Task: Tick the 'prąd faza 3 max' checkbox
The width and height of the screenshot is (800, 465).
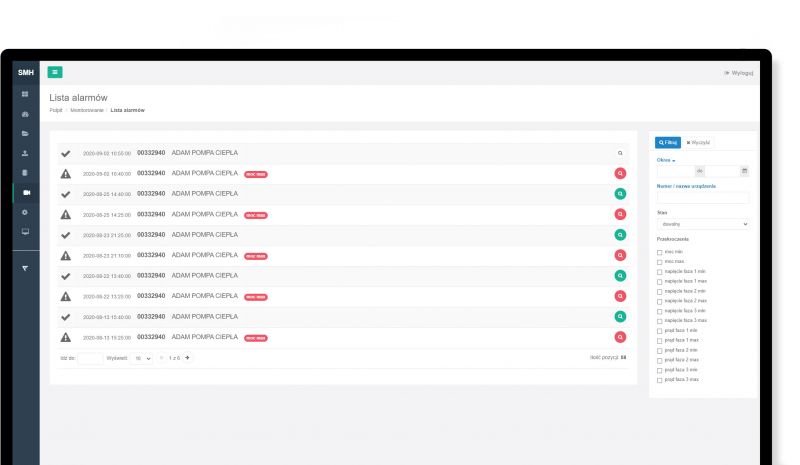Action: (x=659, y=380)
